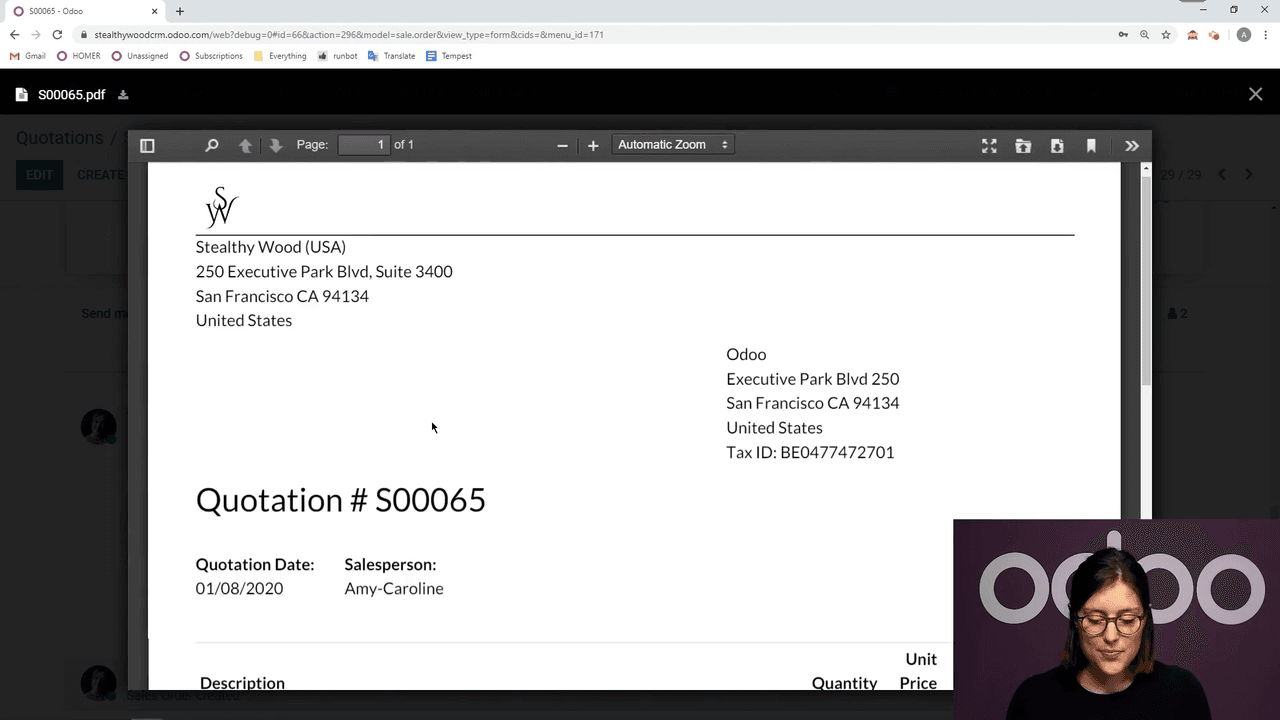Click the PDF open file icon

point(1023,146)
